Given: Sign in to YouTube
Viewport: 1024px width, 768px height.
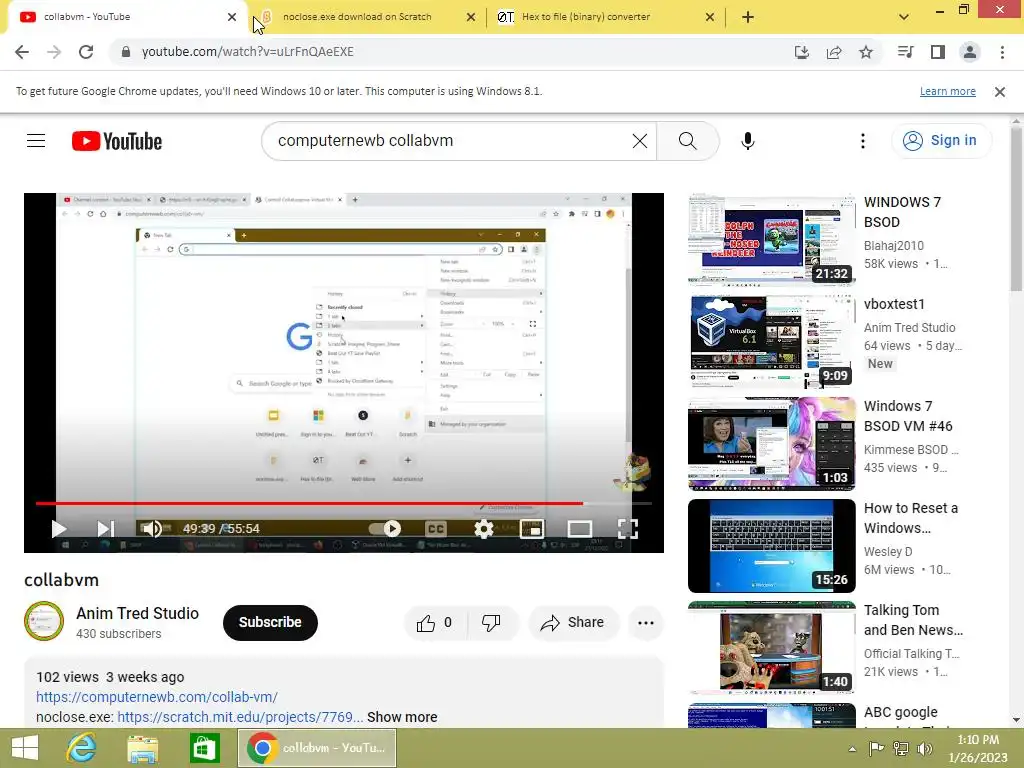Looking at the screenshot, I should pyautogui.click(x=941, y=140).
